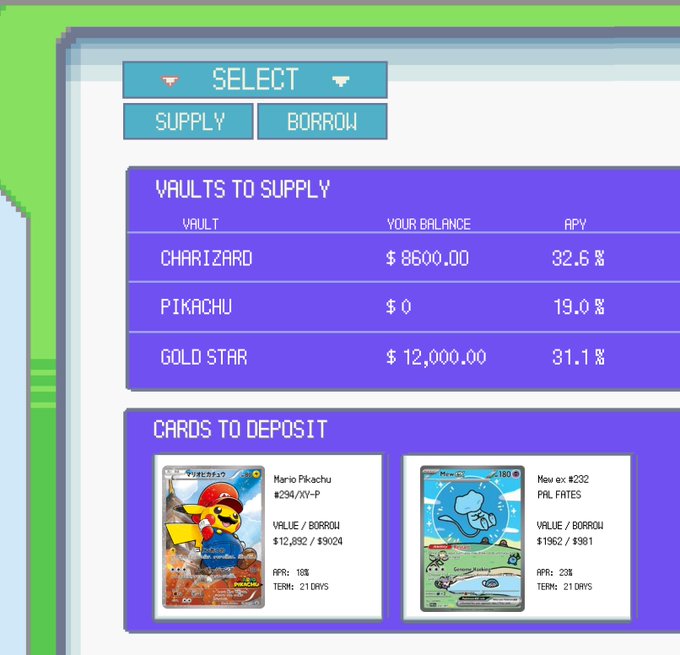This screenshot has height=655, width=680.
Task: Select the PIKACHU vault row
Action: [404, 307]
